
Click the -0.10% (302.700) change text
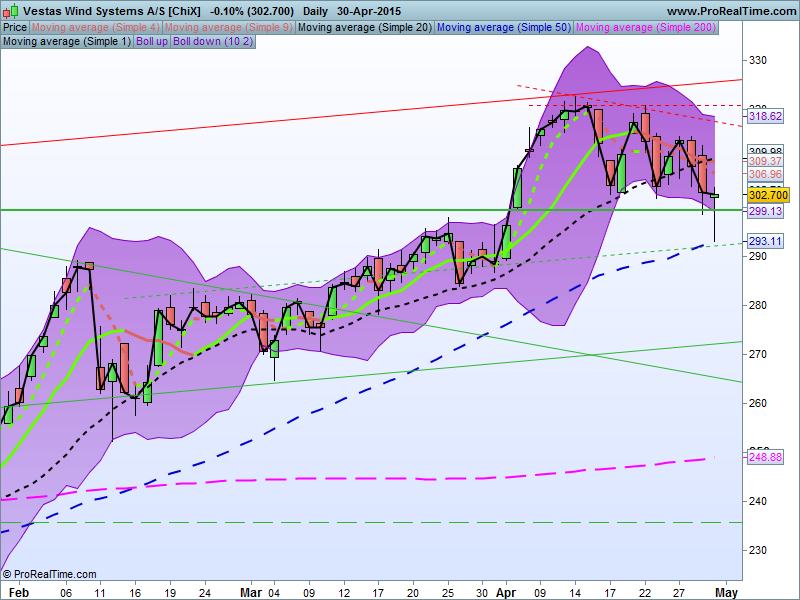(x=252, y=11)
